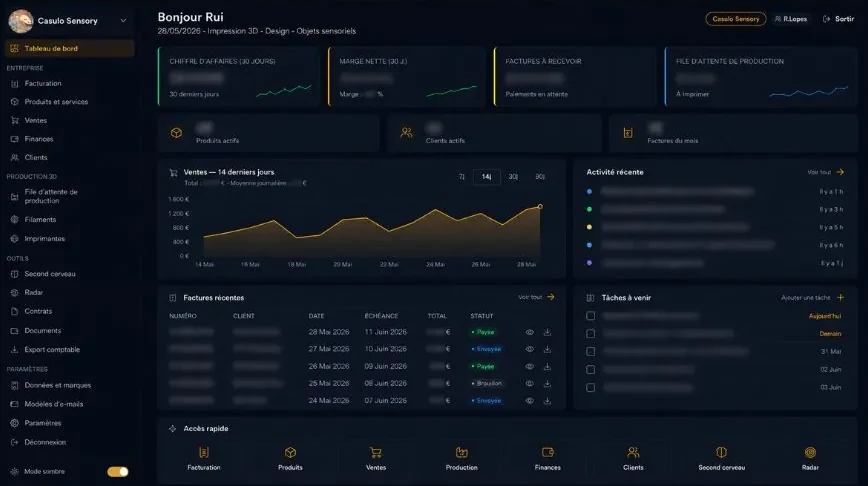Expand the Casulo Sensory workspace chevron
This screenshot has height=486, width=868.
point(123,20)
